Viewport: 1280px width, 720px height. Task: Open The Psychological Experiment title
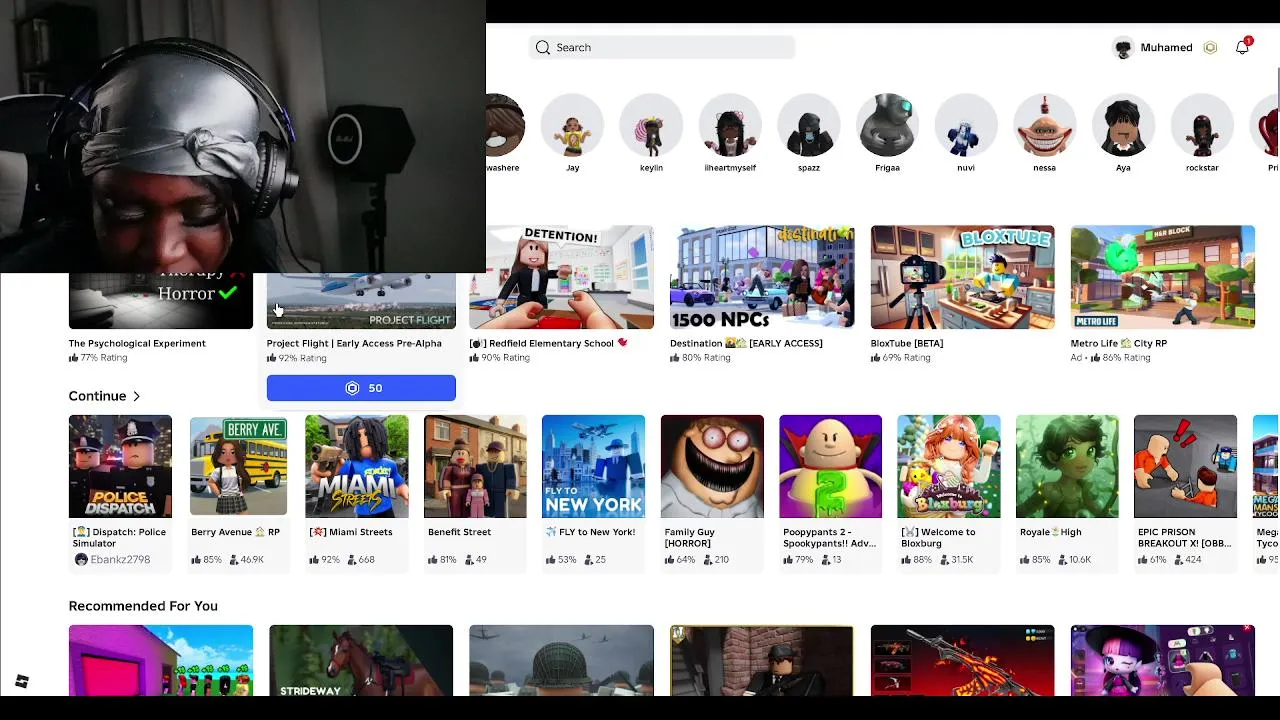pyautogui.click(x=137, y=343)
